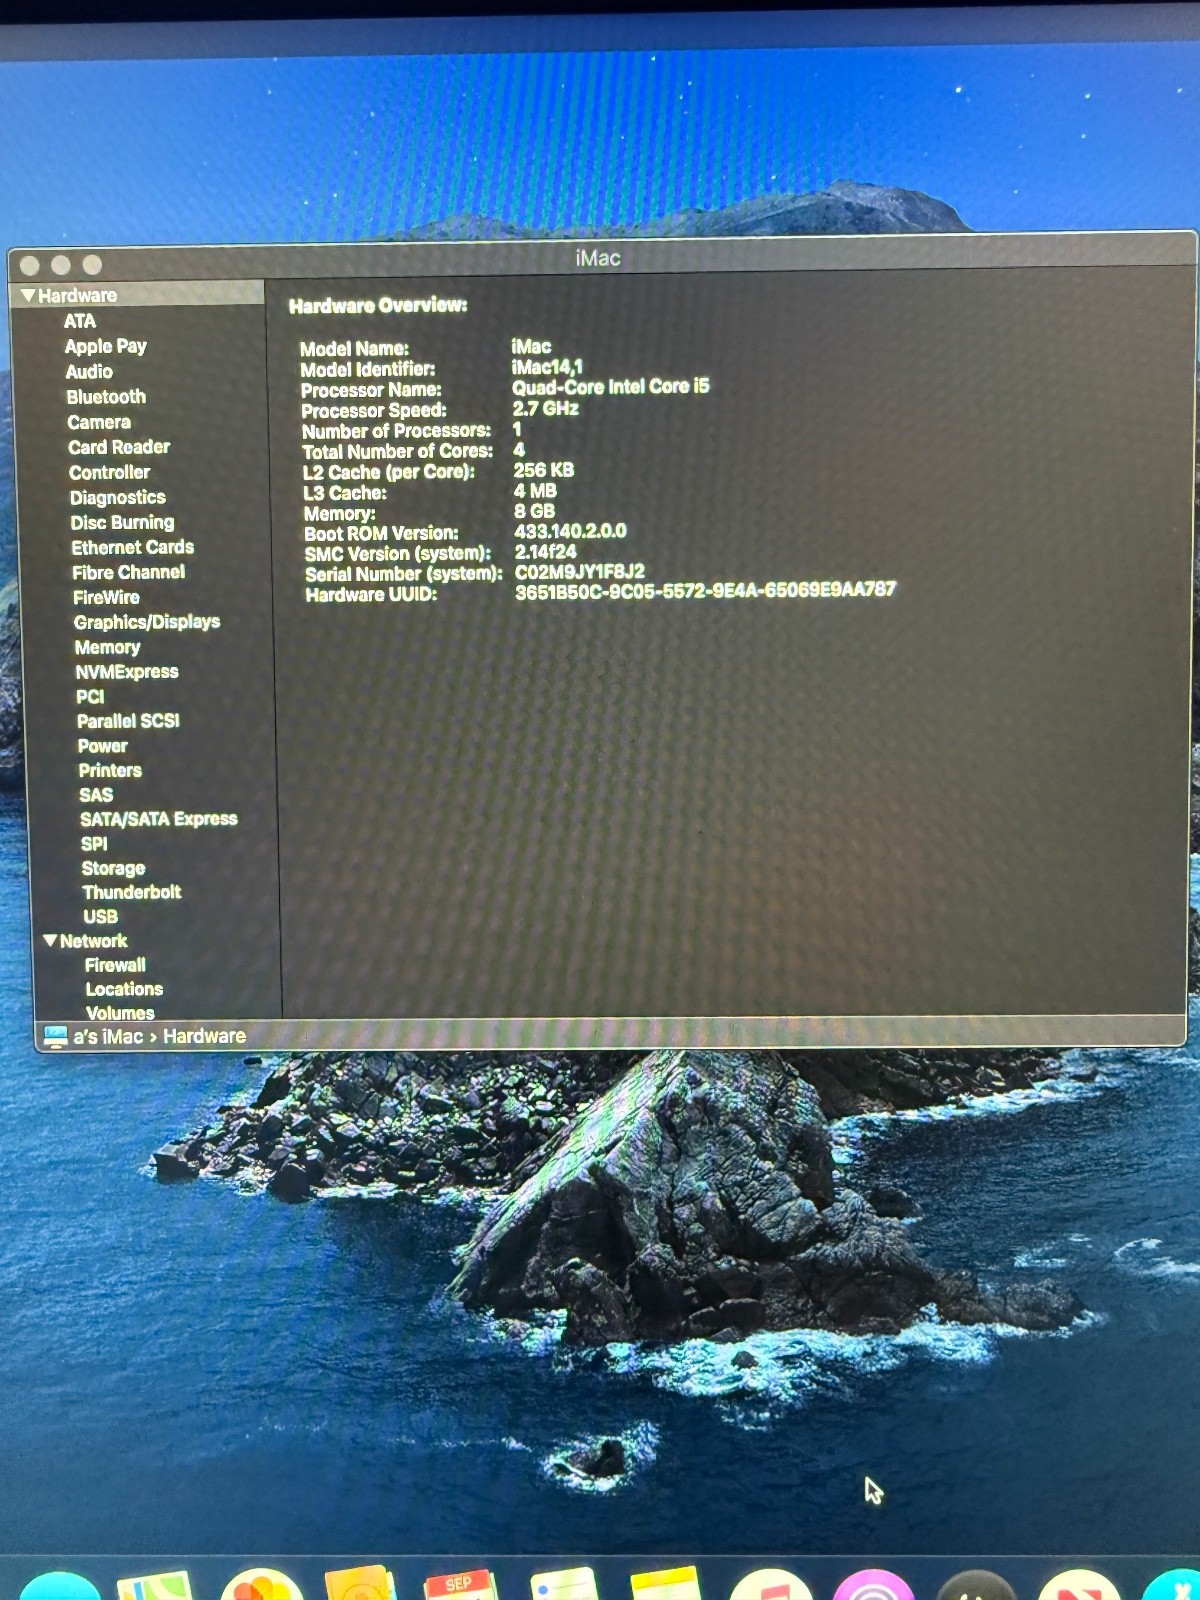Open Maps from the Dock
This screenshot has height=1600, width=1200.
point(155,1587)
